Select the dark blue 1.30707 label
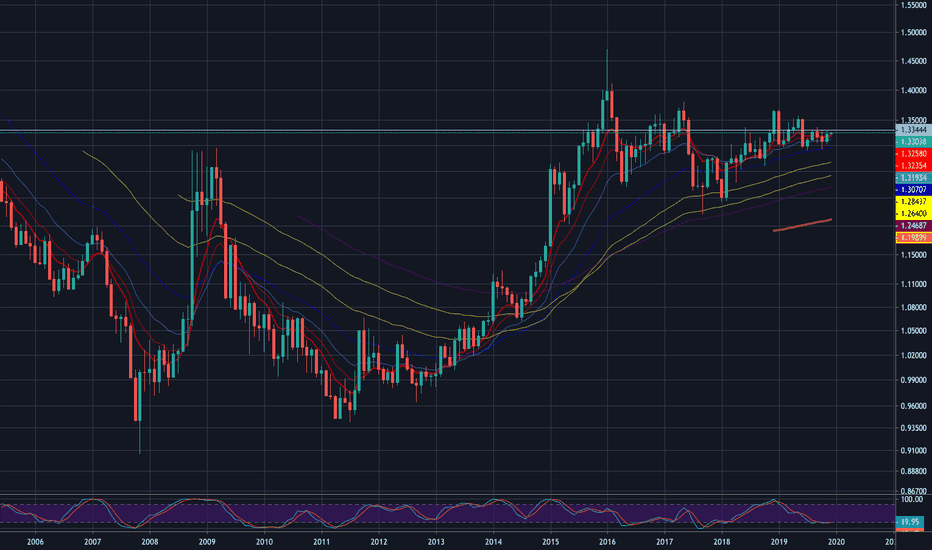The width and height of the screenshot is (932, 550). [x=912, y=189]
